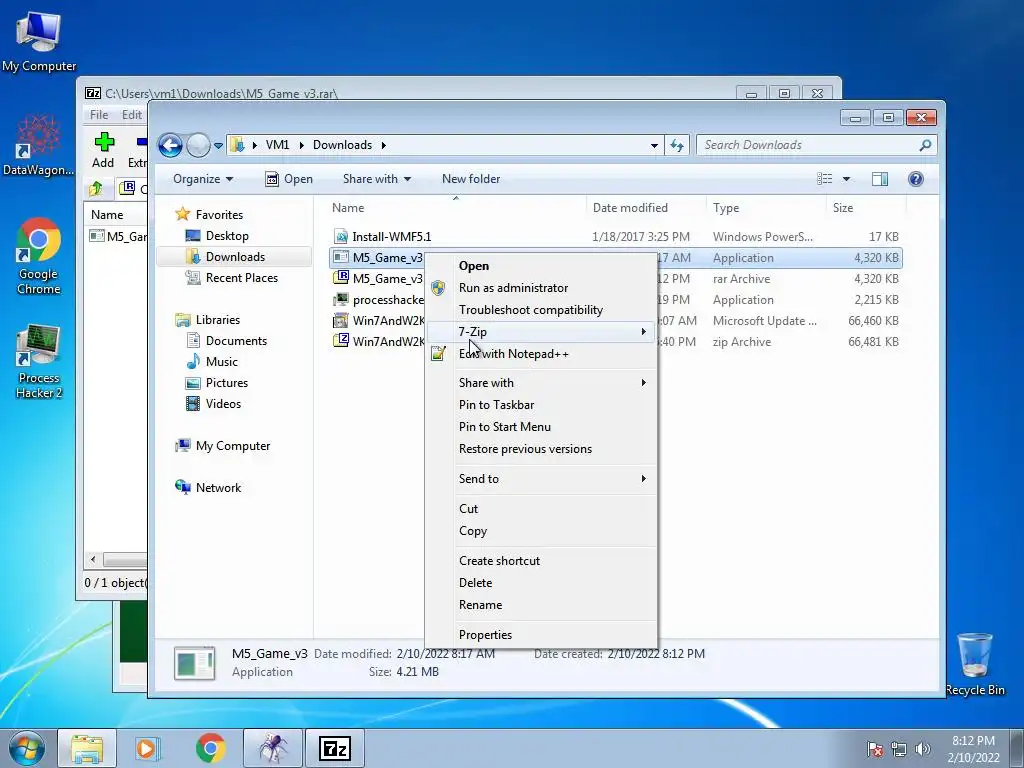Launch Google Chrome desktop shortcut
Screen dimensions: 1024x768
(39, 256)
